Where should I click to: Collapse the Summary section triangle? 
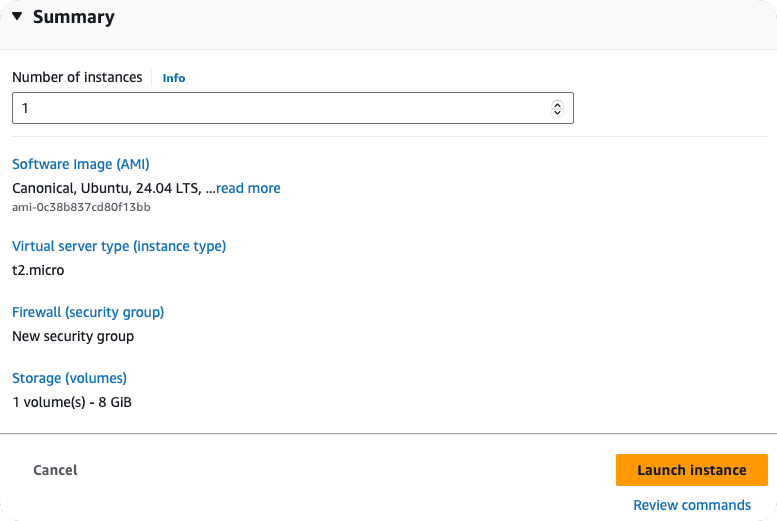coord(17,17)
